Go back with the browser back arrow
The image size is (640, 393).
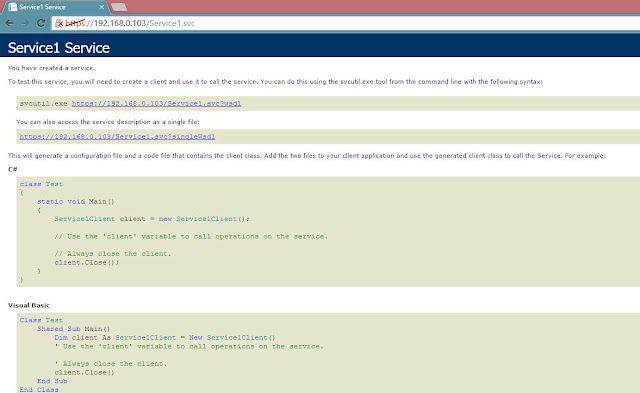coord(9,23)
